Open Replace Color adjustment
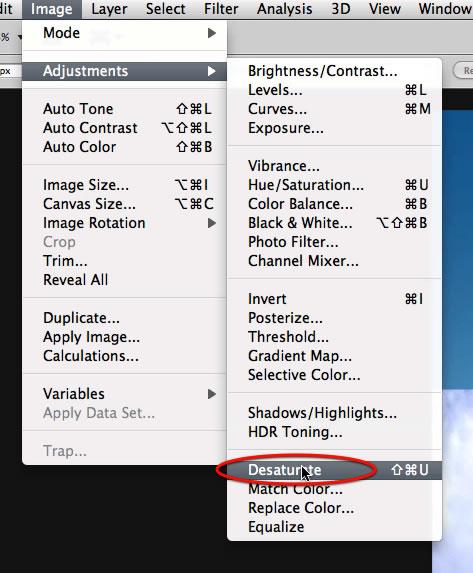 334,508
